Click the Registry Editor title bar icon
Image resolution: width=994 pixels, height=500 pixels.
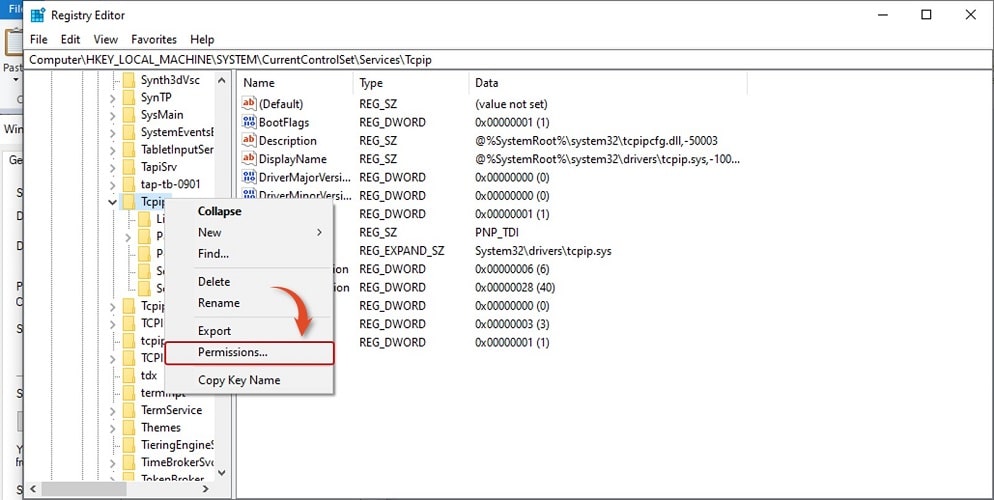(38, 15)
